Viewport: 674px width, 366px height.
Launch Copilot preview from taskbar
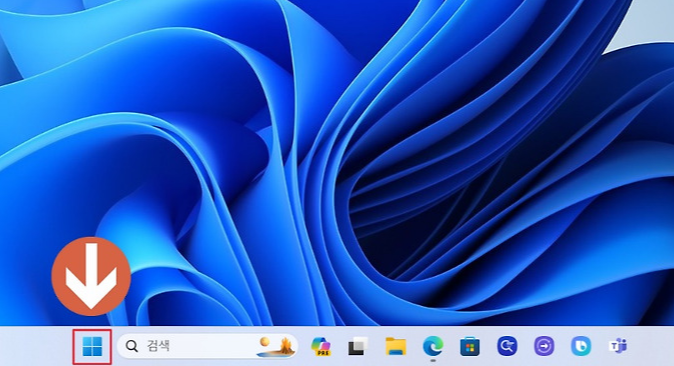click(x=321, y=347)
